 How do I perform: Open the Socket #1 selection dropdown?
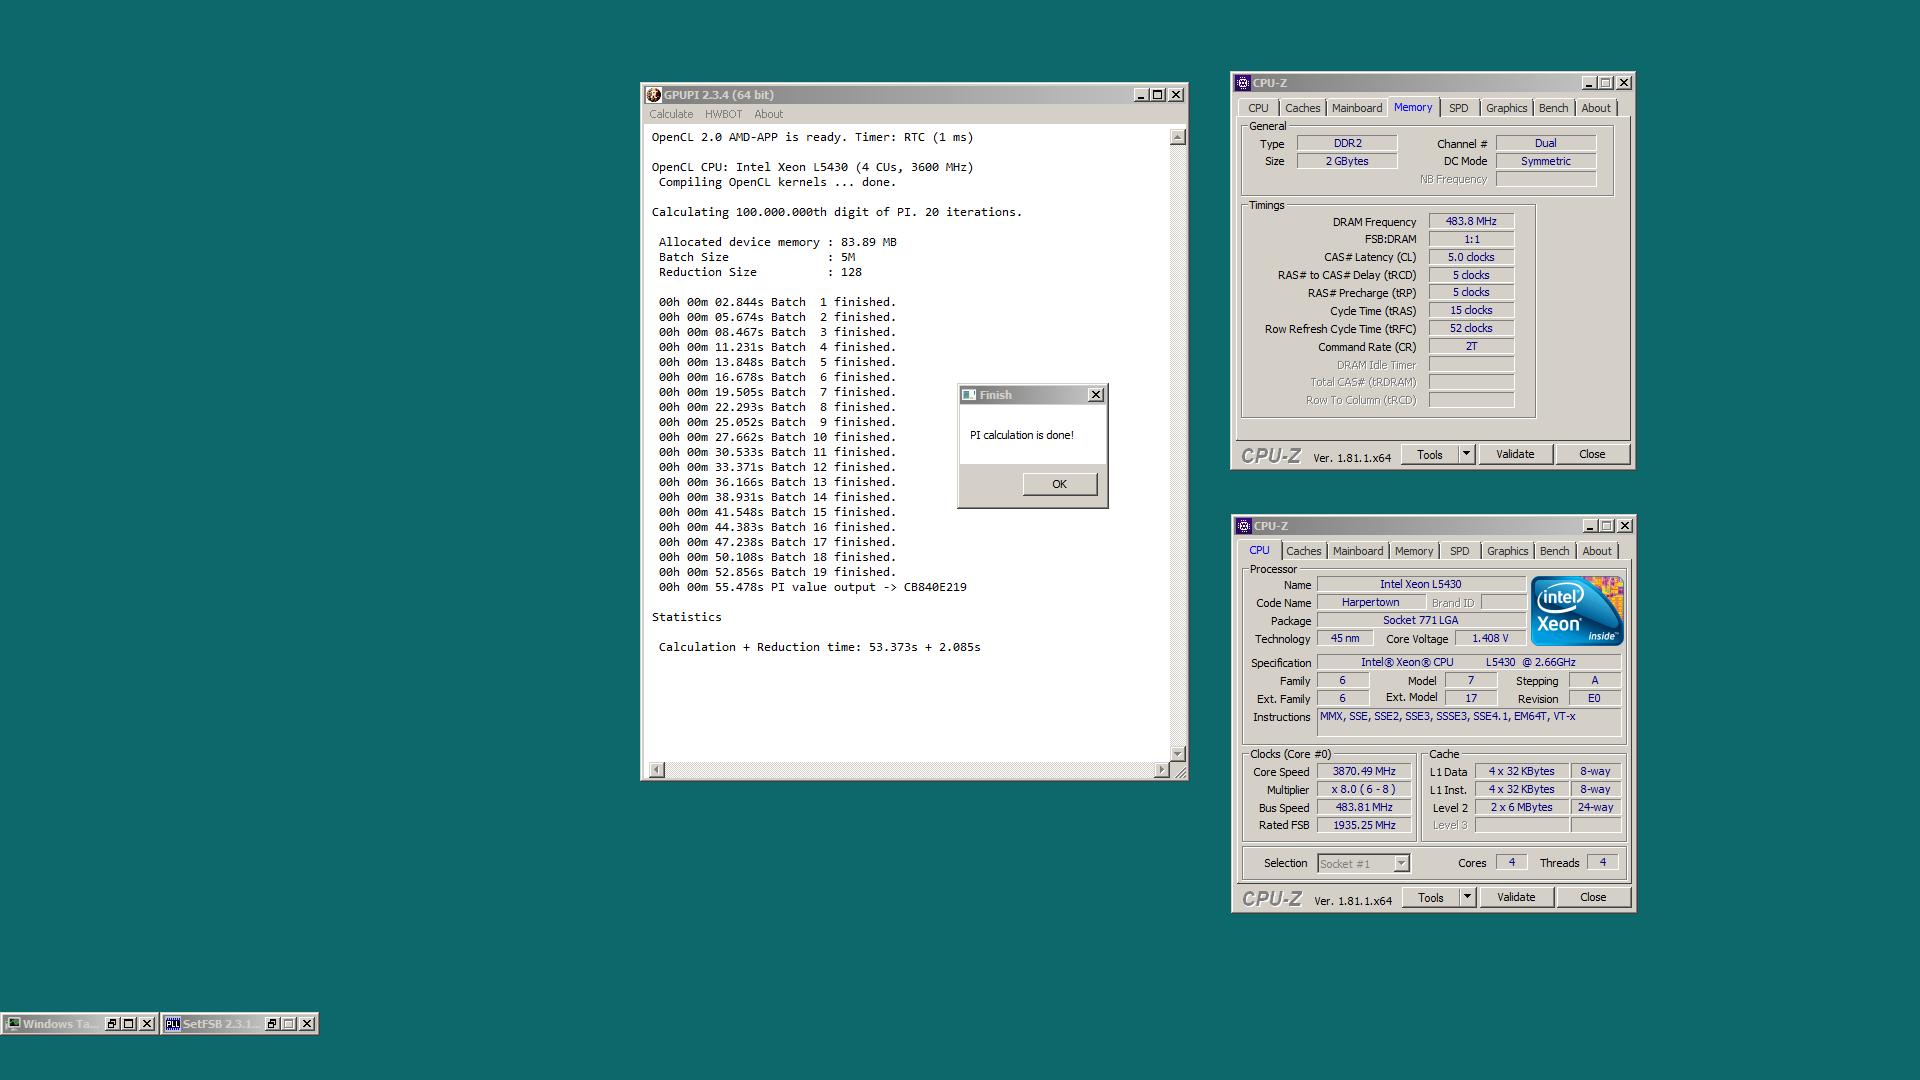1401,863
